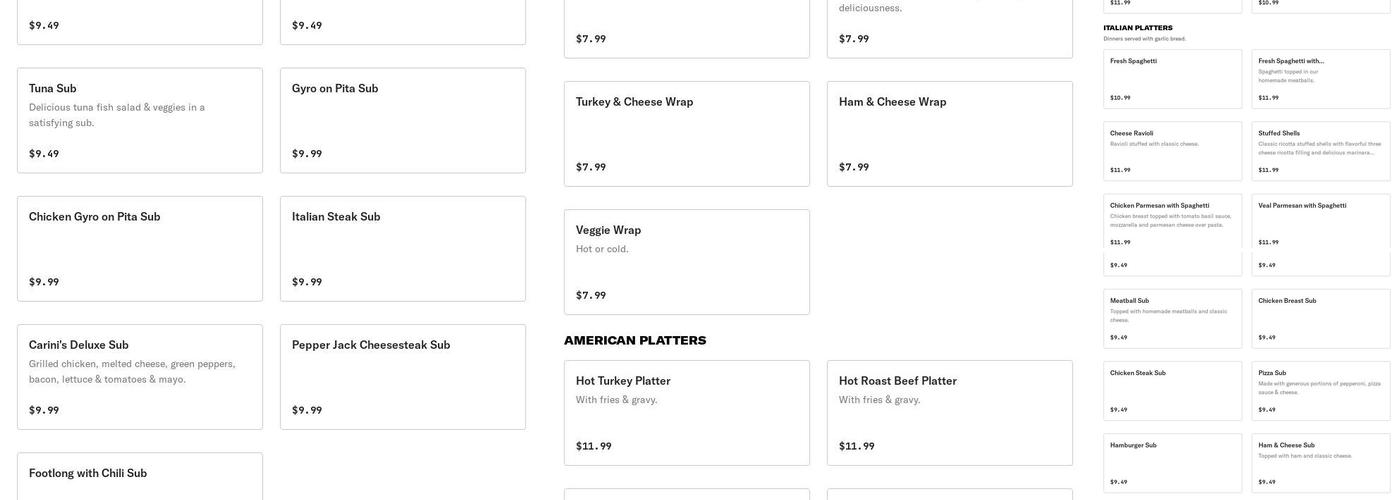Viewport: 1400px width, 500px height.
Task: Choose the Veggie Wrap menu item
Action: (x=686, y=261)
